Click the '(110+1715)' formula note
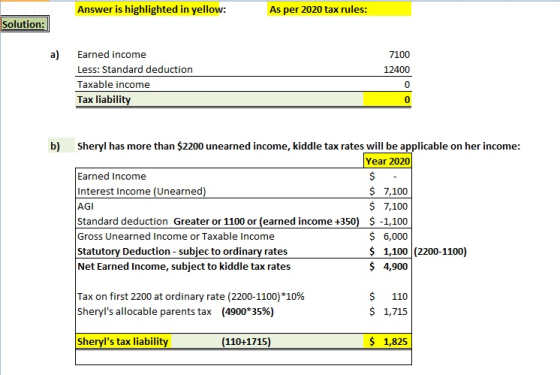The image size is (560, 375). tap(246, 342)
